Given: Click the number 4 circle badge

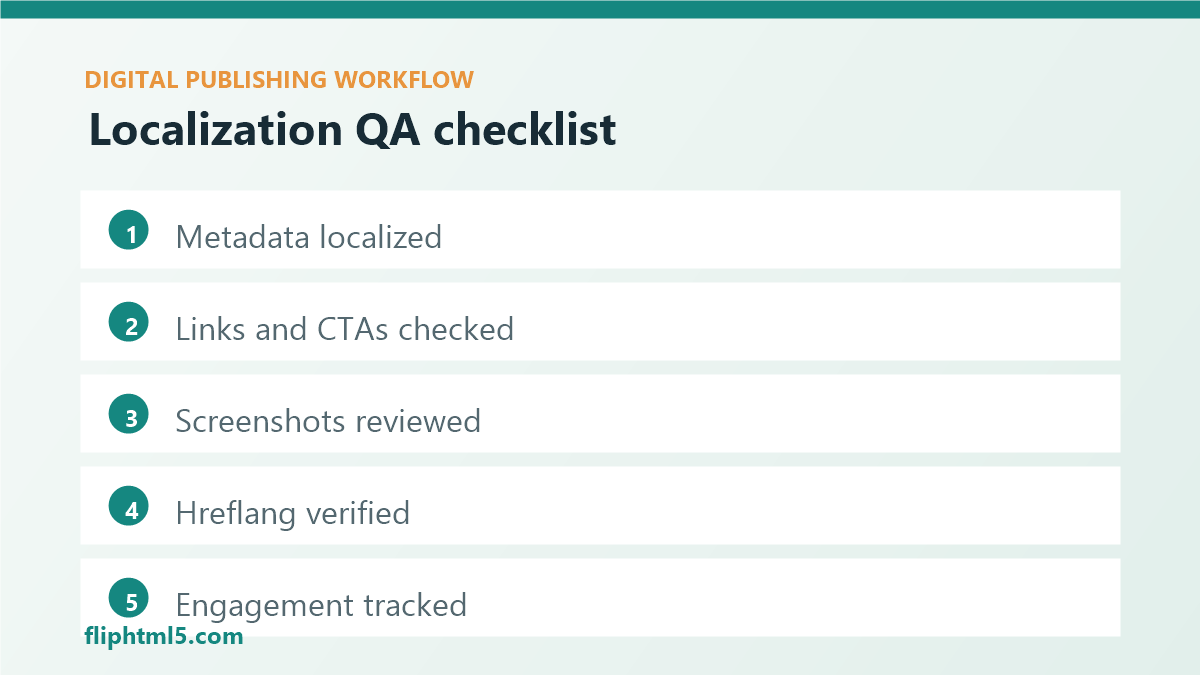Looking at the screenshot, I should pos(129,507).
